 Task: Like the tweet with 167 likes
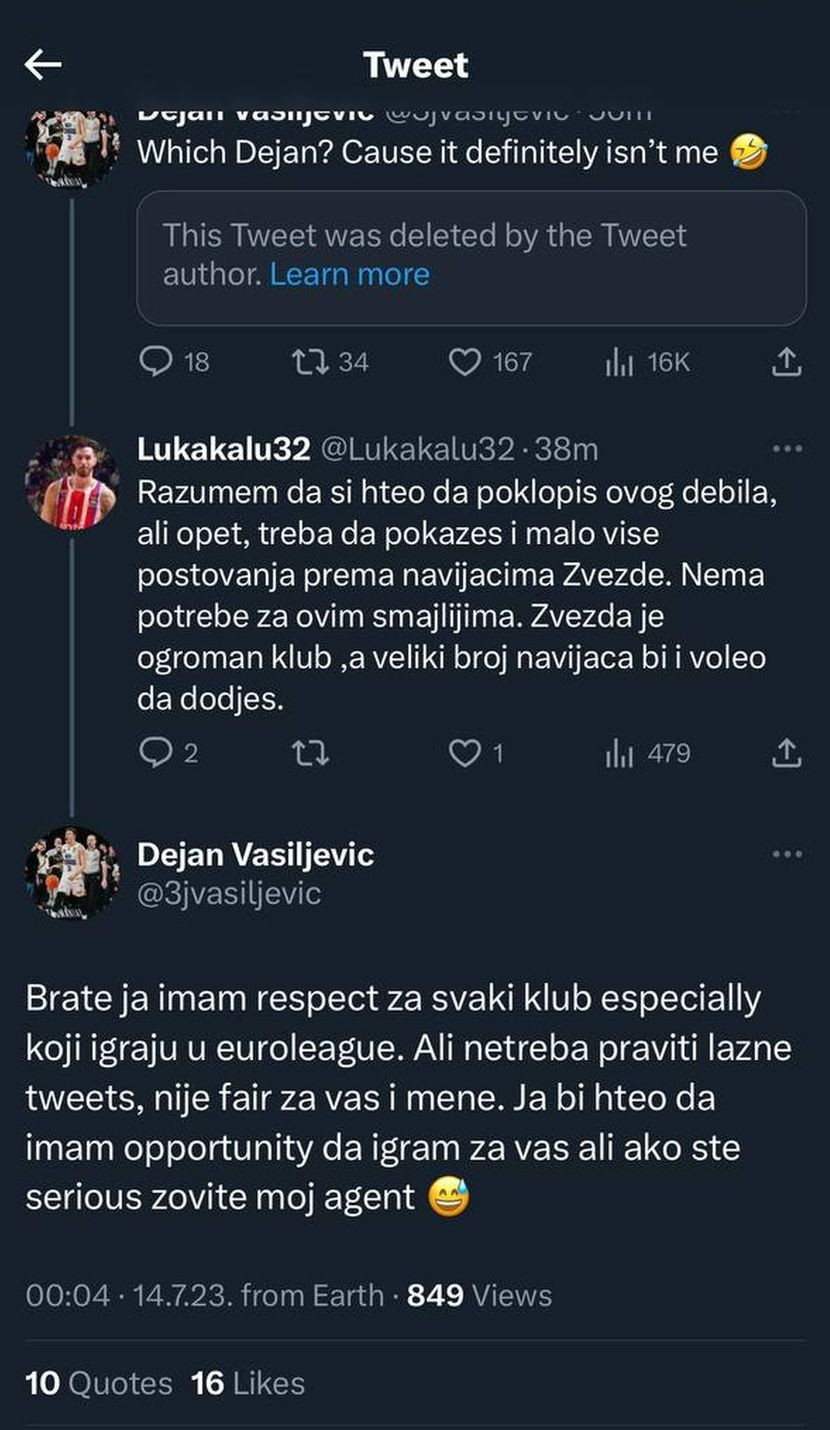coord(464,361)
